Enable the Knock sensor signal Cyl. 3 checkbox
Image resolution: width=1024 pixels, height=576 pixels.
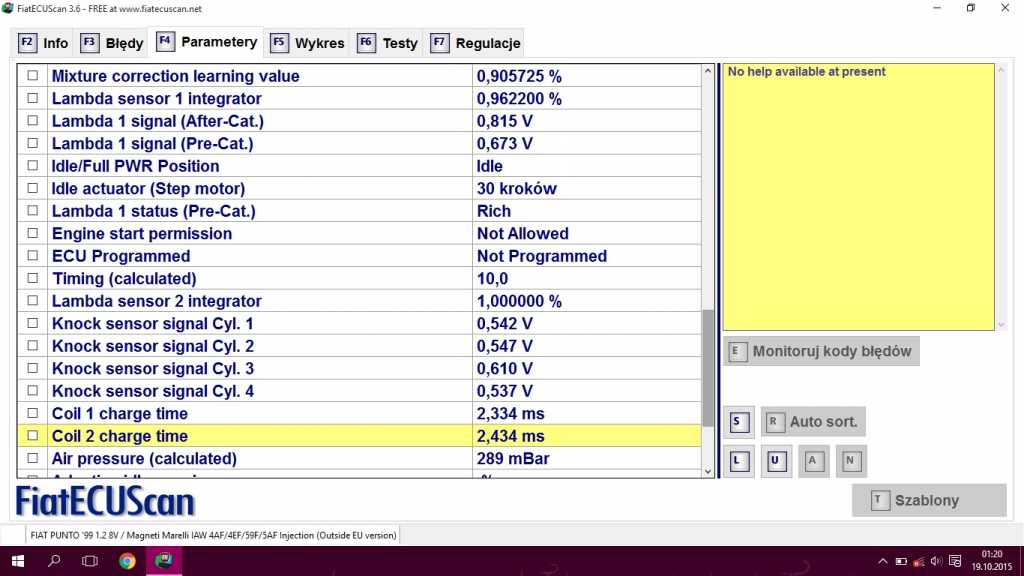pos(33,369)
